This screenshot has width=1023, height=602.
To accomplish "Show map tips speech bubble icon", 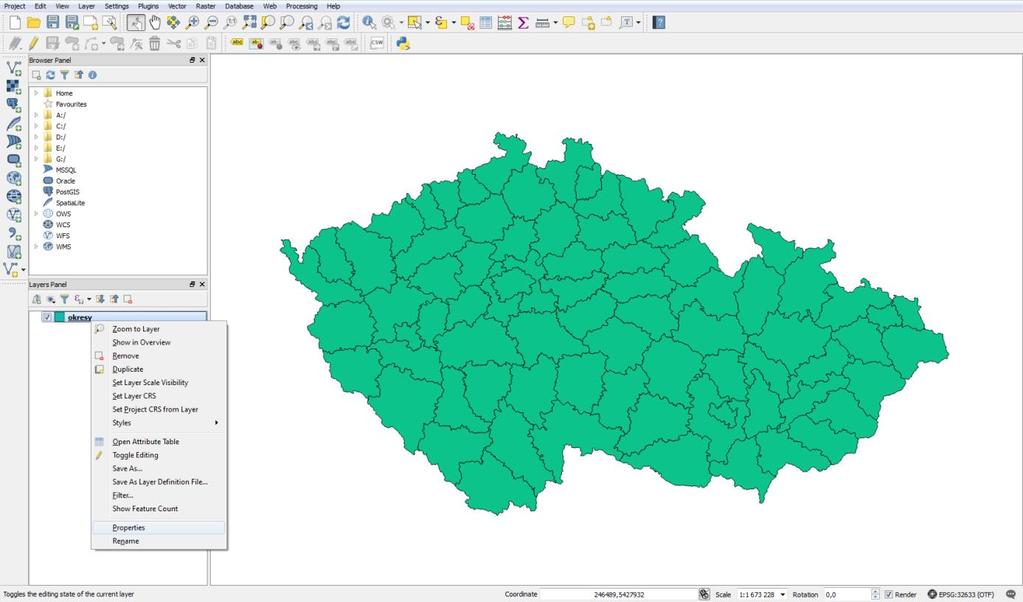I will [x=568, y=23].
